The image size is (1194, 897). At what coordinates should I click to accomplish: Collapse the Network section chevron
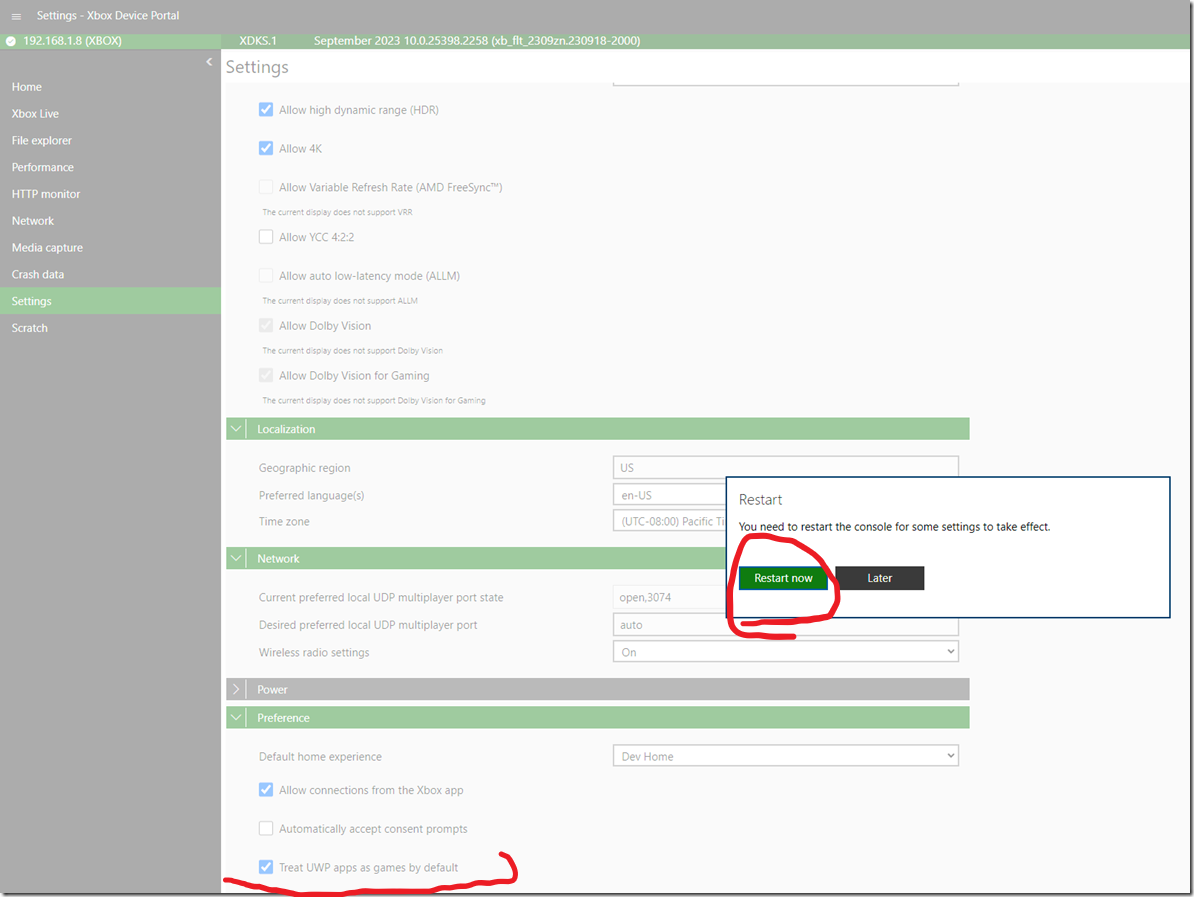click(x=236, y=558)
